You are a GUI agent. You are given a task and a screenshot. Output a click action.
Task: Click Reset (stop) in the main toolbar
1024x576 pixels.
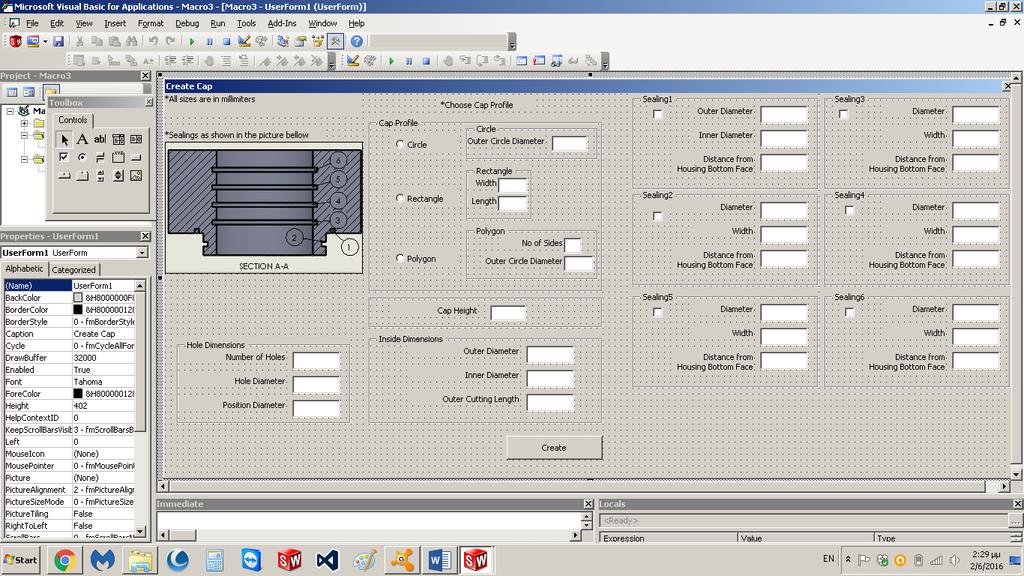[x=226, y=41]
